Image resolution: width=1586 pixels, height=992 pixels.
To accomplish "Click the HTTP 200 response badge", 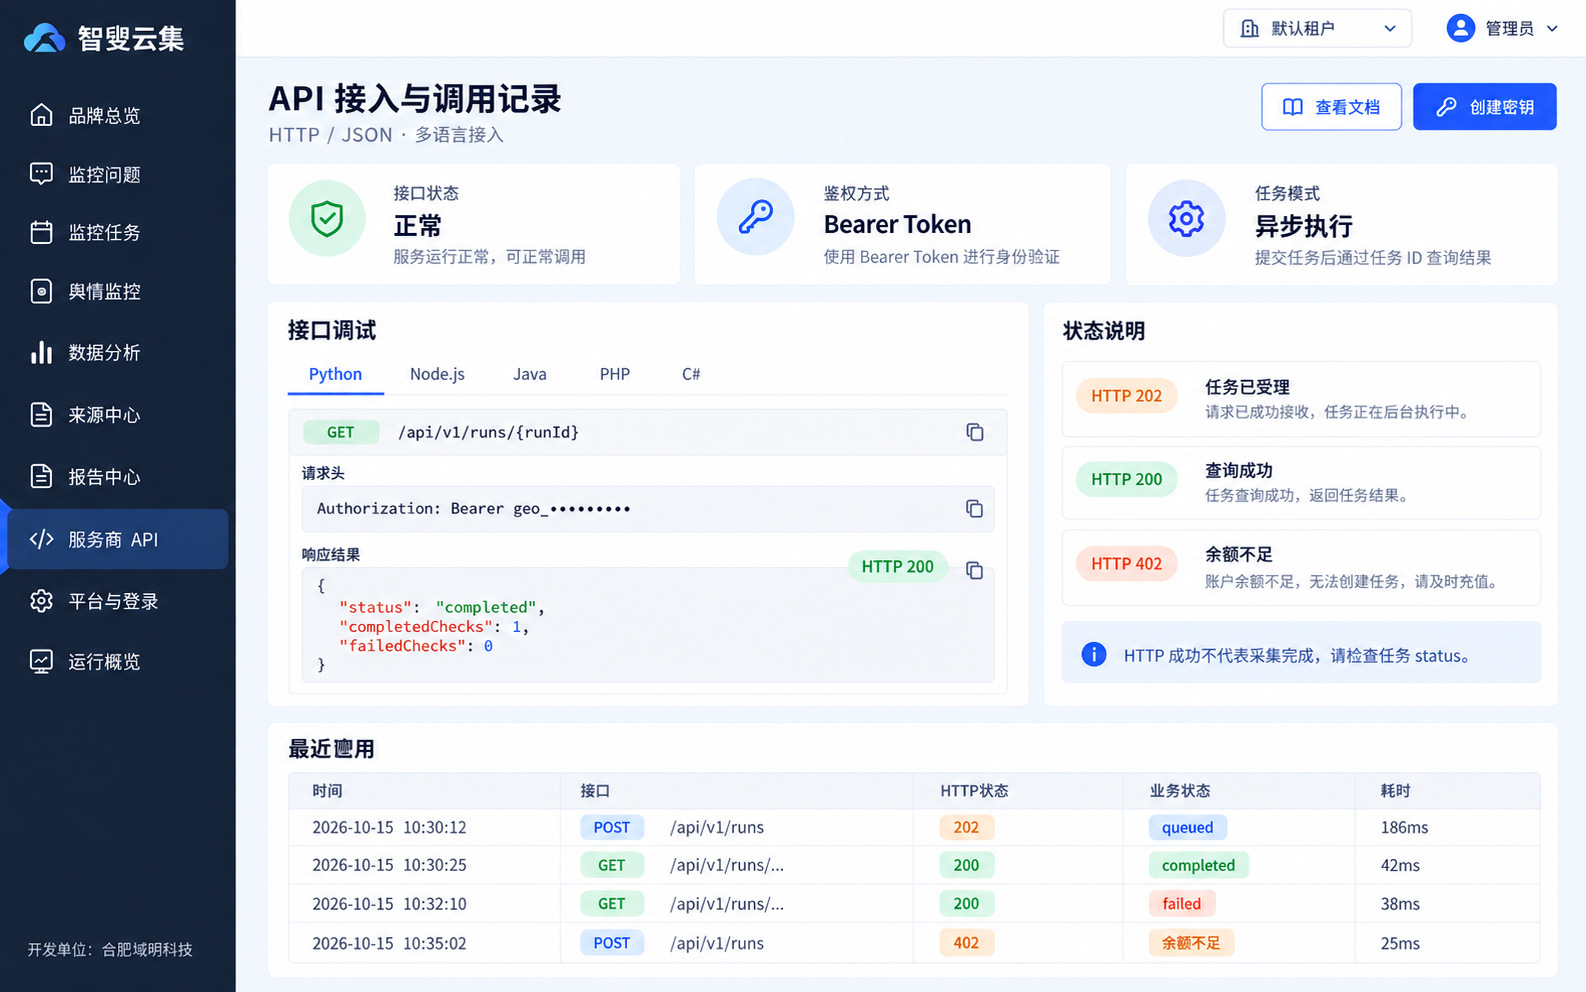I will [897, 566].
